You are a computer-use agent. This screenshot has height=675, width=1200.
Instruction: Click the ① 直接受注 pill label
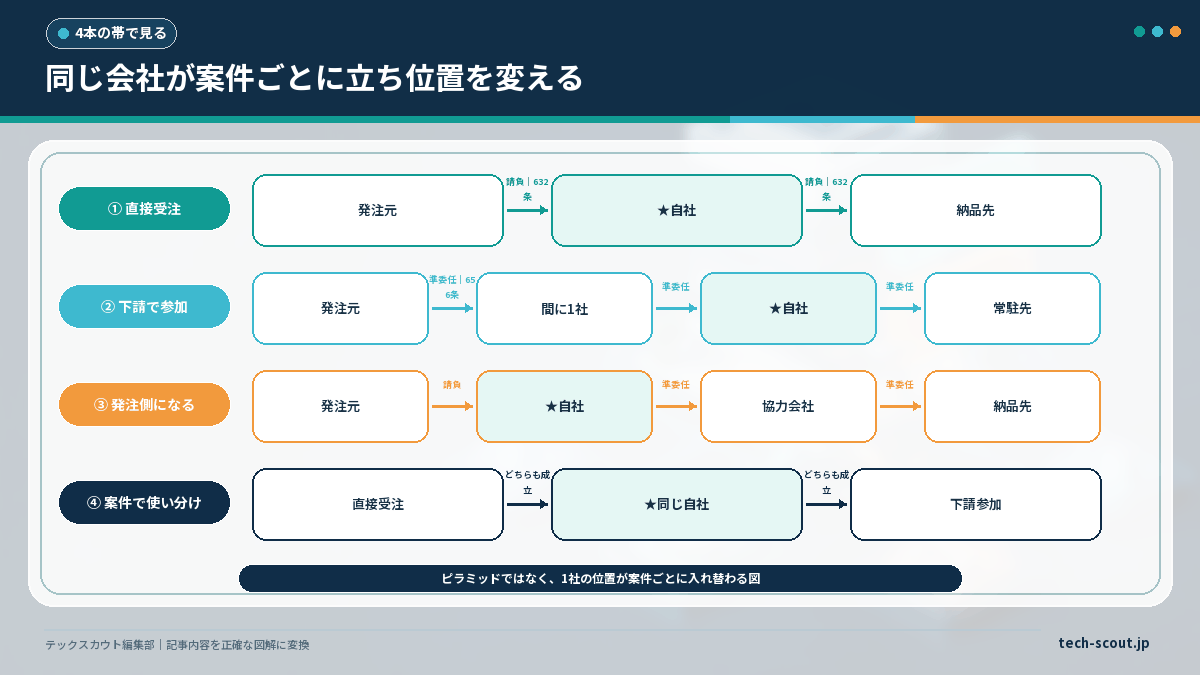tap(145, 209)
